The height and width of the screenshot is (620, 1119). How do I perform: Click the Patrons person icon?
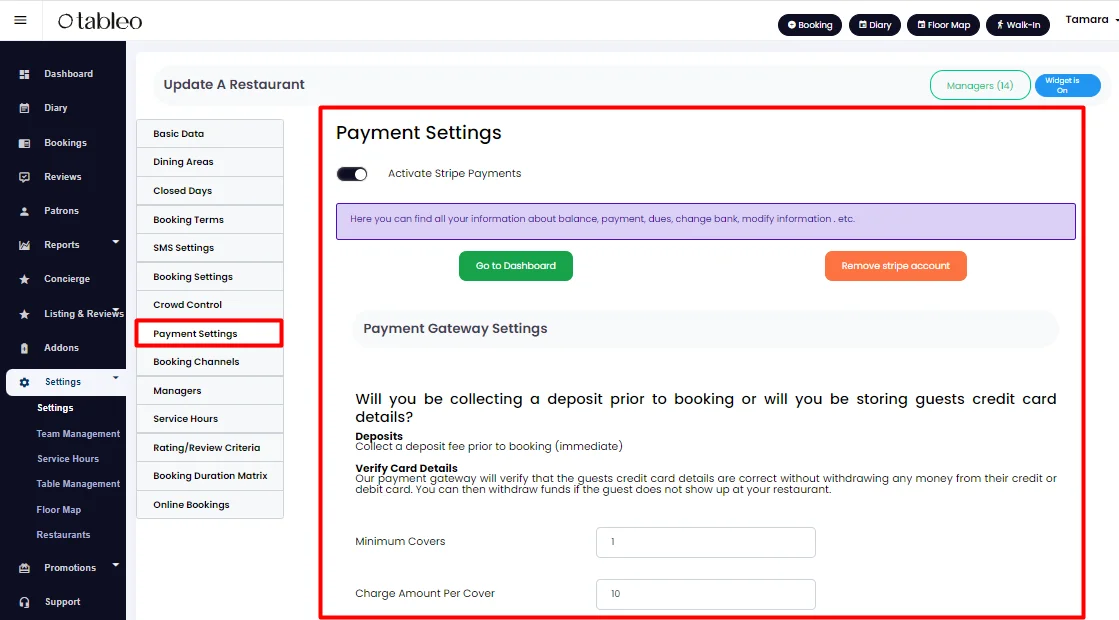coord(24,211)
